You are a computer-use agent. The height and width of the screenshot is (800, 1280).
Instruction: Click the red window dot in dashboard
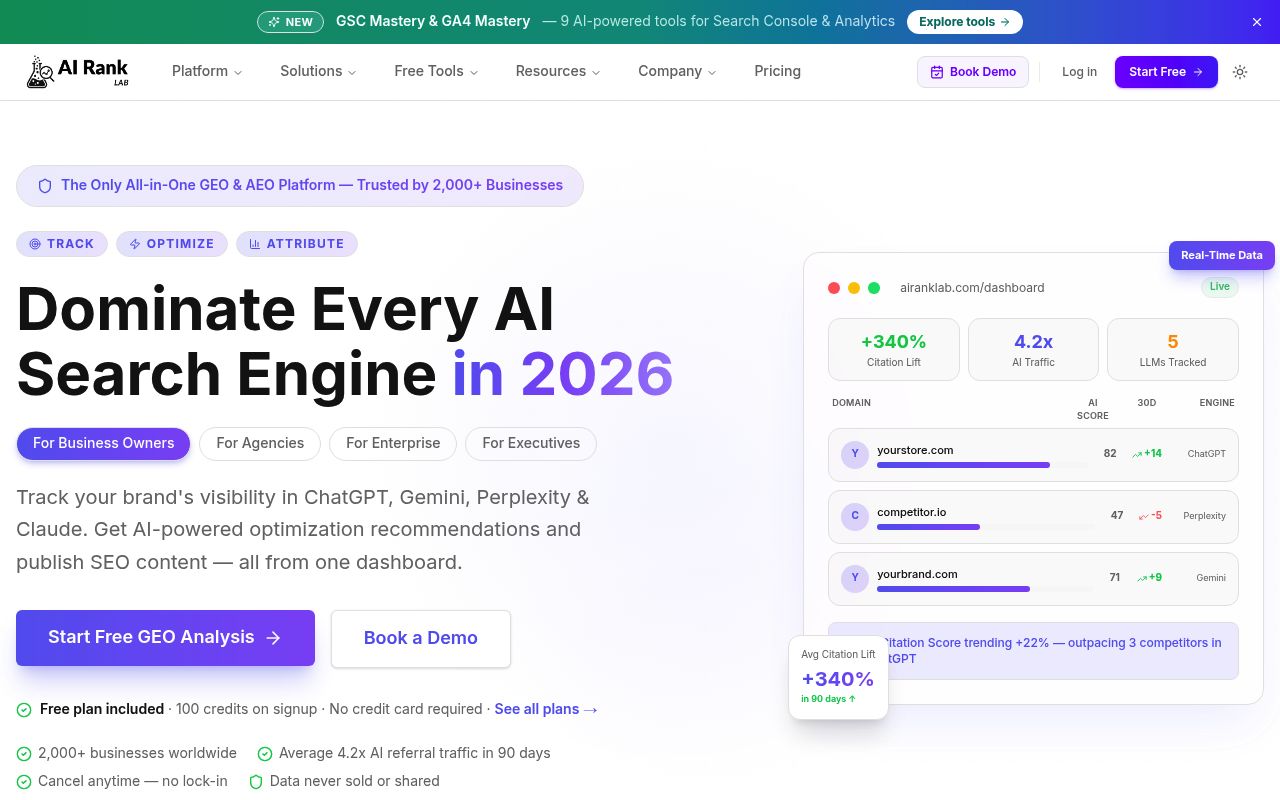click(x=834, y=288)
